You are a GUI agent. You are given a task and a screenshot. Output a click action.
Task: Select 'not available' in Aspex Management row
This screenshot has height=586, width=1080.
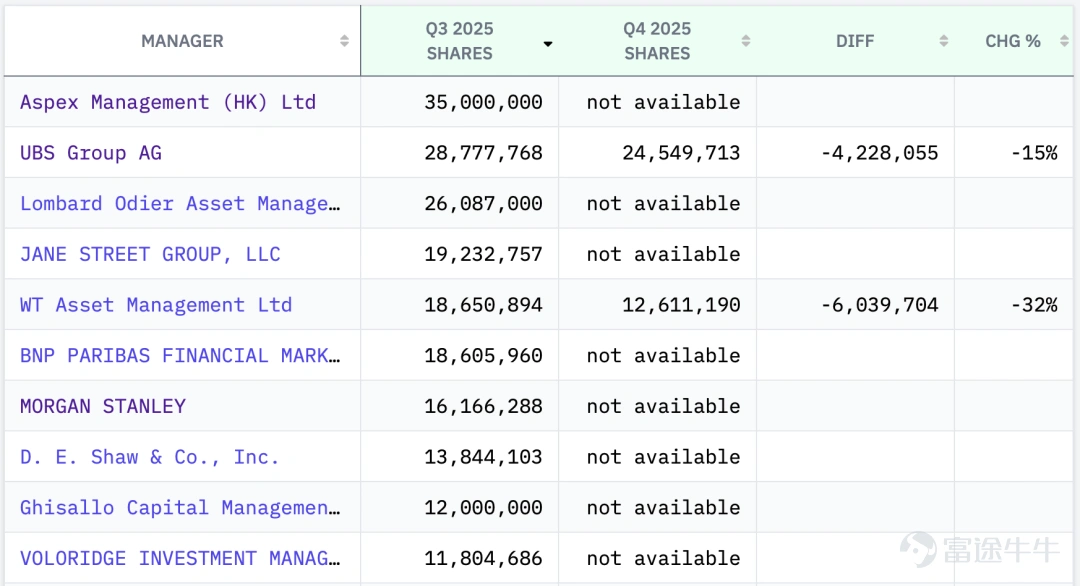[x=663, y=103]
